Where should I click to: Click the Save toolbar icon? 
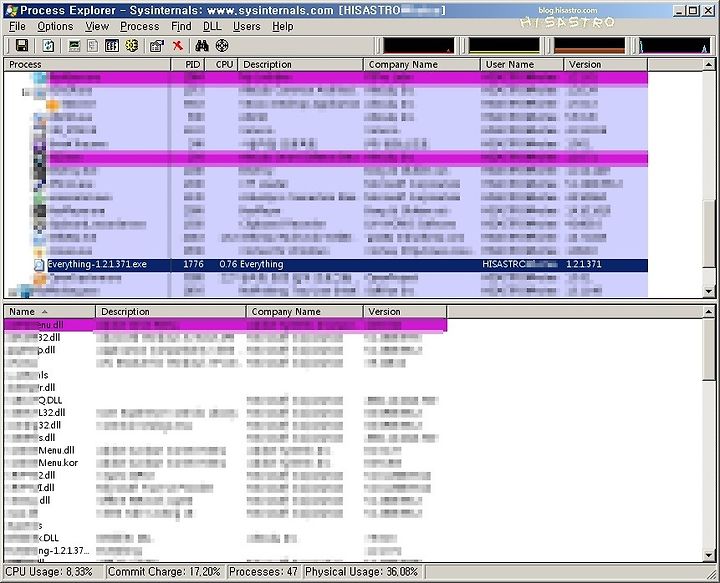click(22, 45)
